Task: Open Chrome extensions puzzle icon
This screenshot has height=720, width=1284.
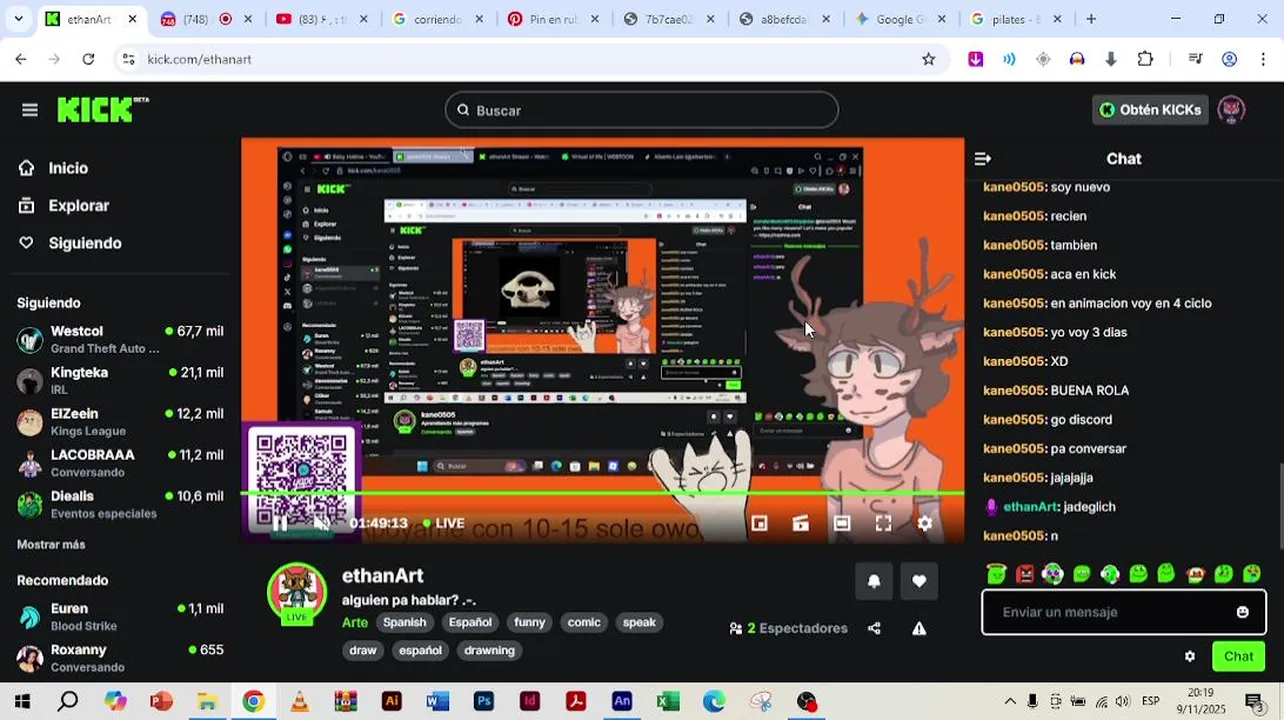Action: (1146, 59)
